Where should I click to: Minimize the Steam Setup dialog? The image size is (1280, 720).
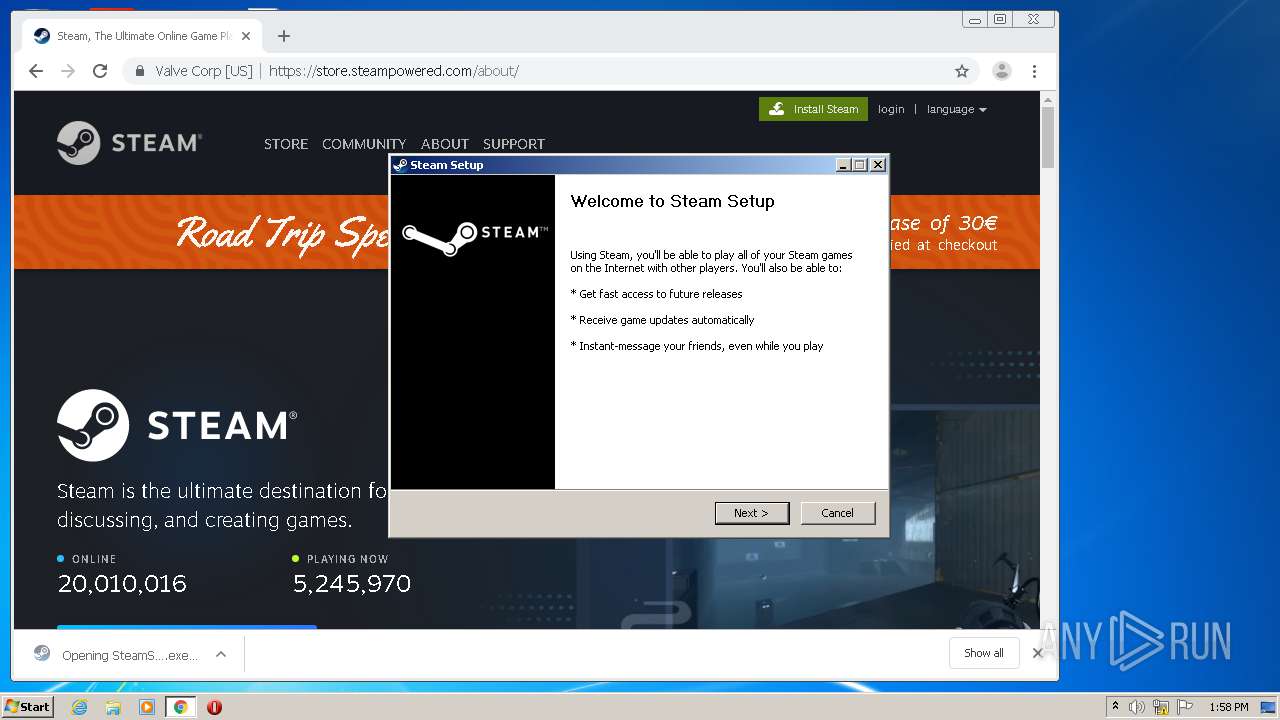[843, 165]
